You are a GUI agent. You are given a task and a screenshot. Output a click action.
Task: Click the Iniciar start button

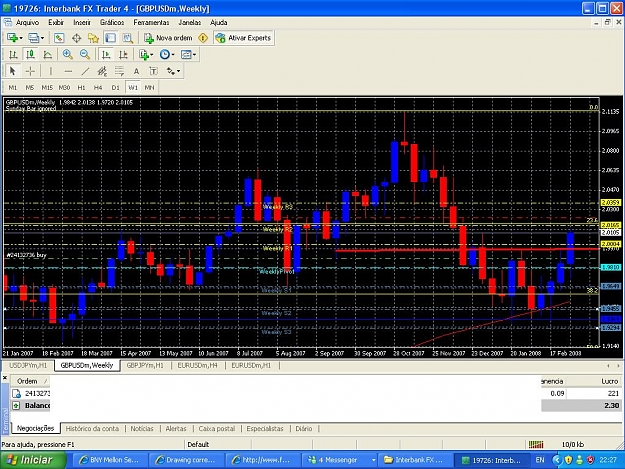click(x=33, y=460)
